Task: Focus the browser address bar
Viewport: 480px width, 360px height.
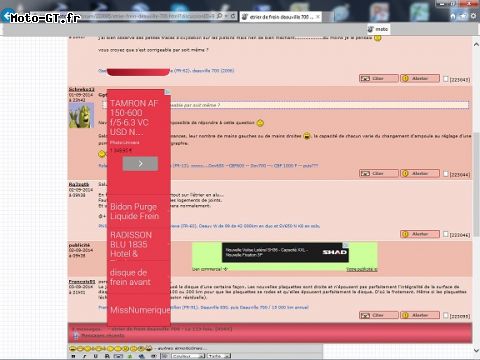Action: pos(133,16)
